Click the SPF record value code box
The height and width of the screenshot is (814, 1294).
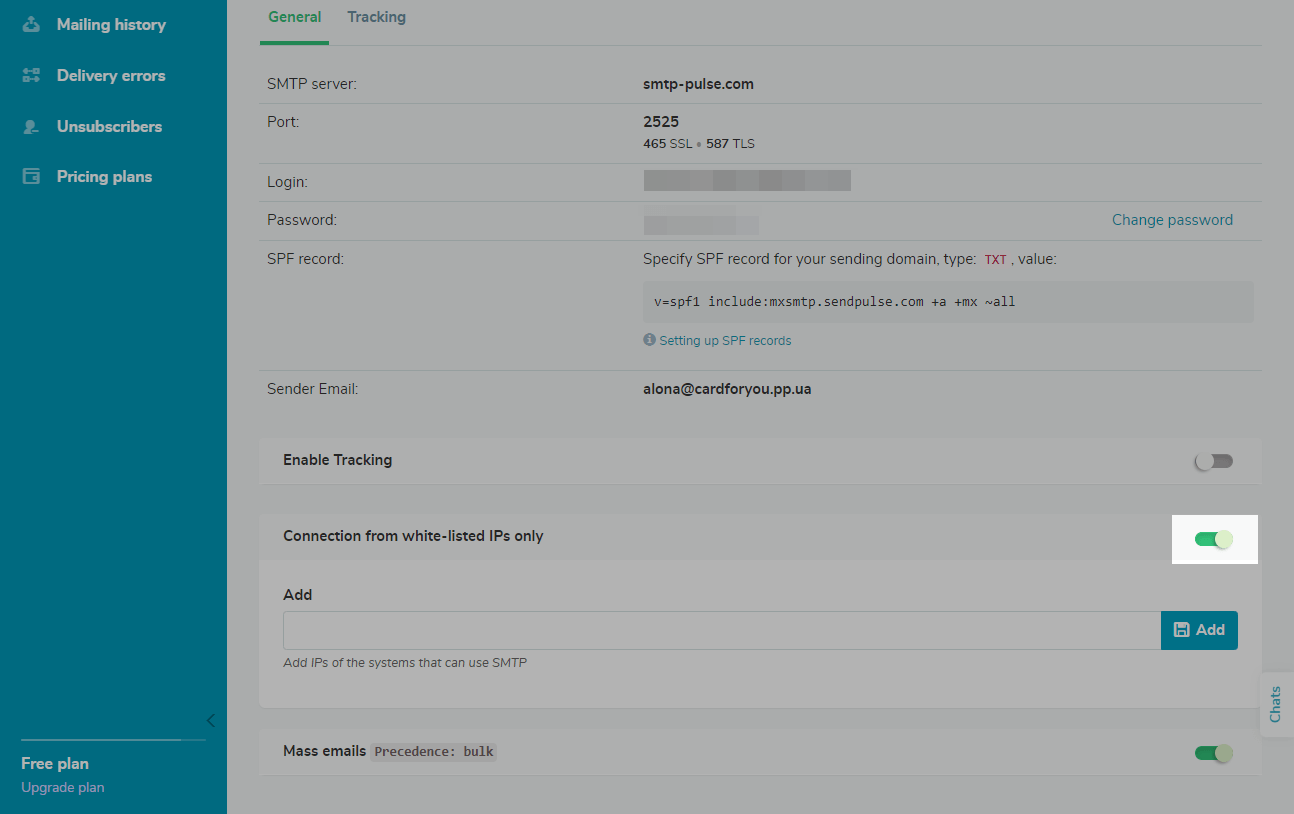point(947,301)
